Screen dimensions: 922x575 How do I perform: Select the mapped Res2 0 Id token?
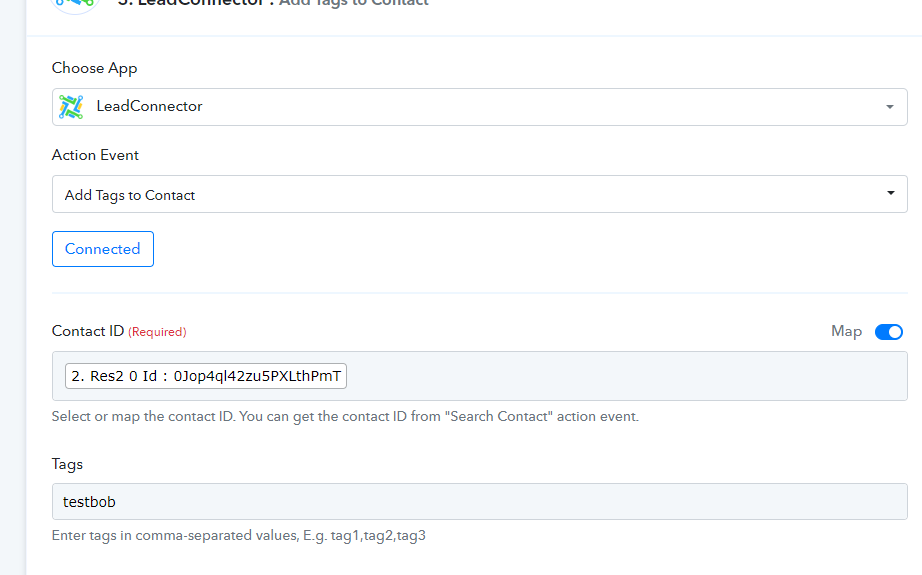tap(206, 376)
